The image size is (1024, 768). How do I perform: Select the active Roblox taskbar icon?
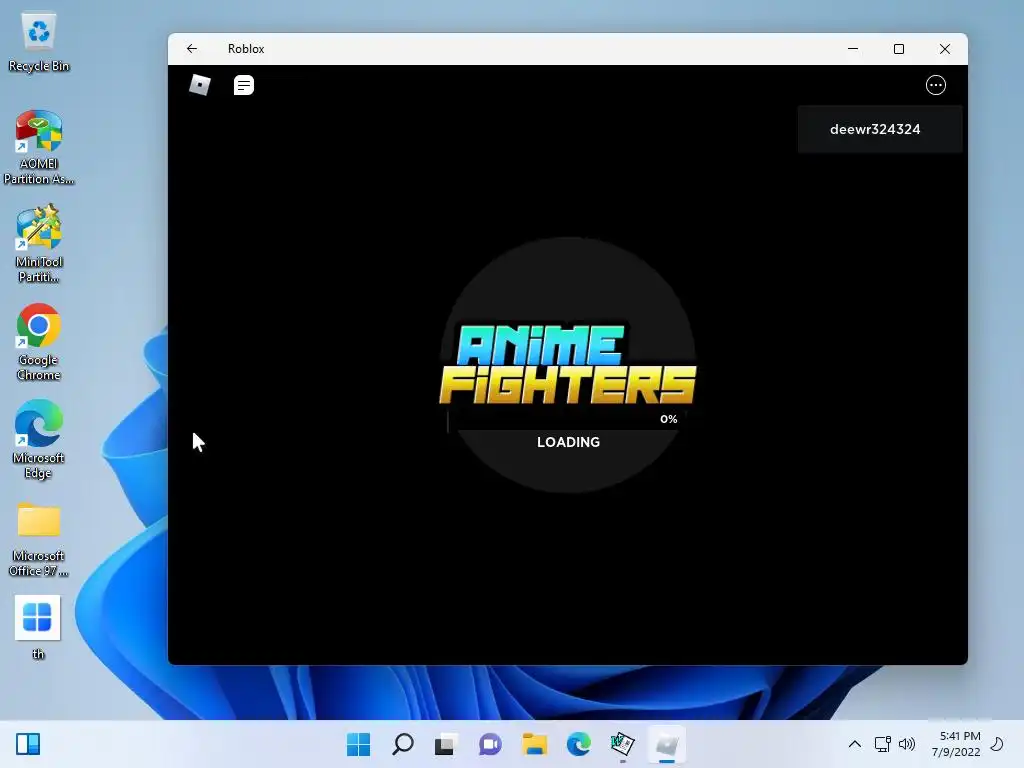tap(667, 744)
